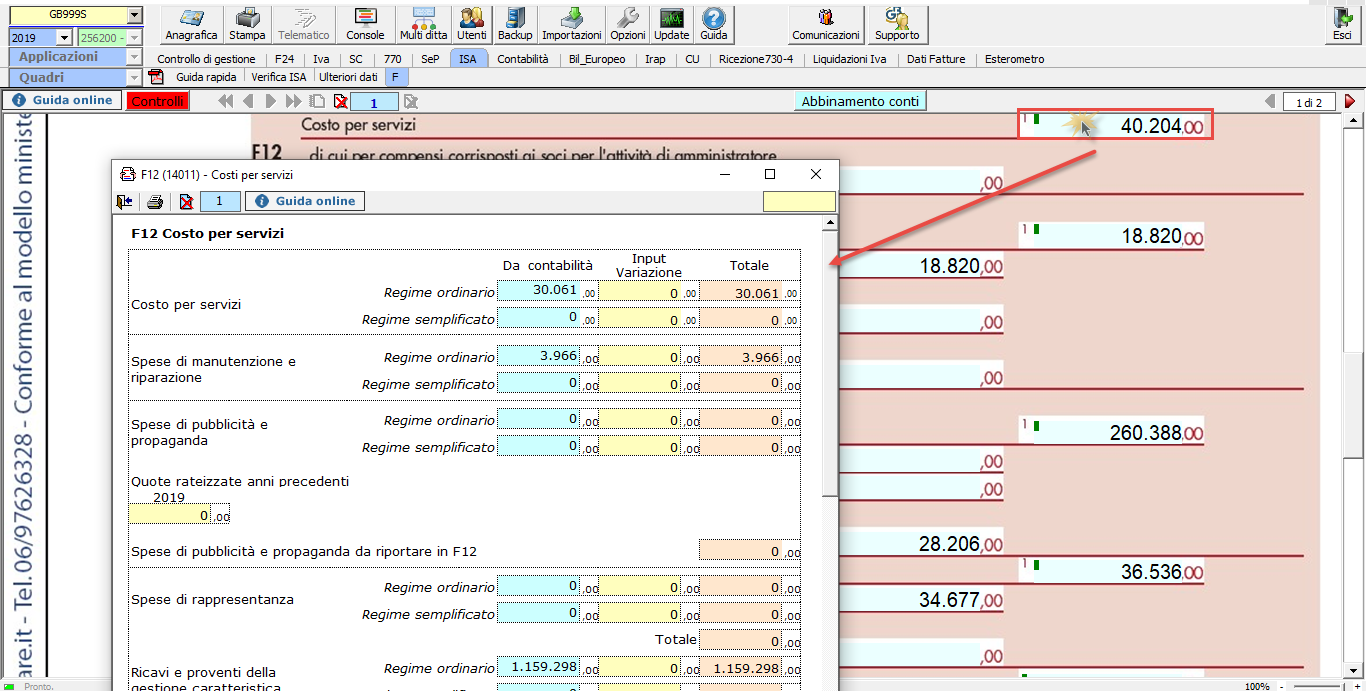Viewport: 1366px width, 691px height.
Task: Go to previous record arrow
Action: point(247,101)
